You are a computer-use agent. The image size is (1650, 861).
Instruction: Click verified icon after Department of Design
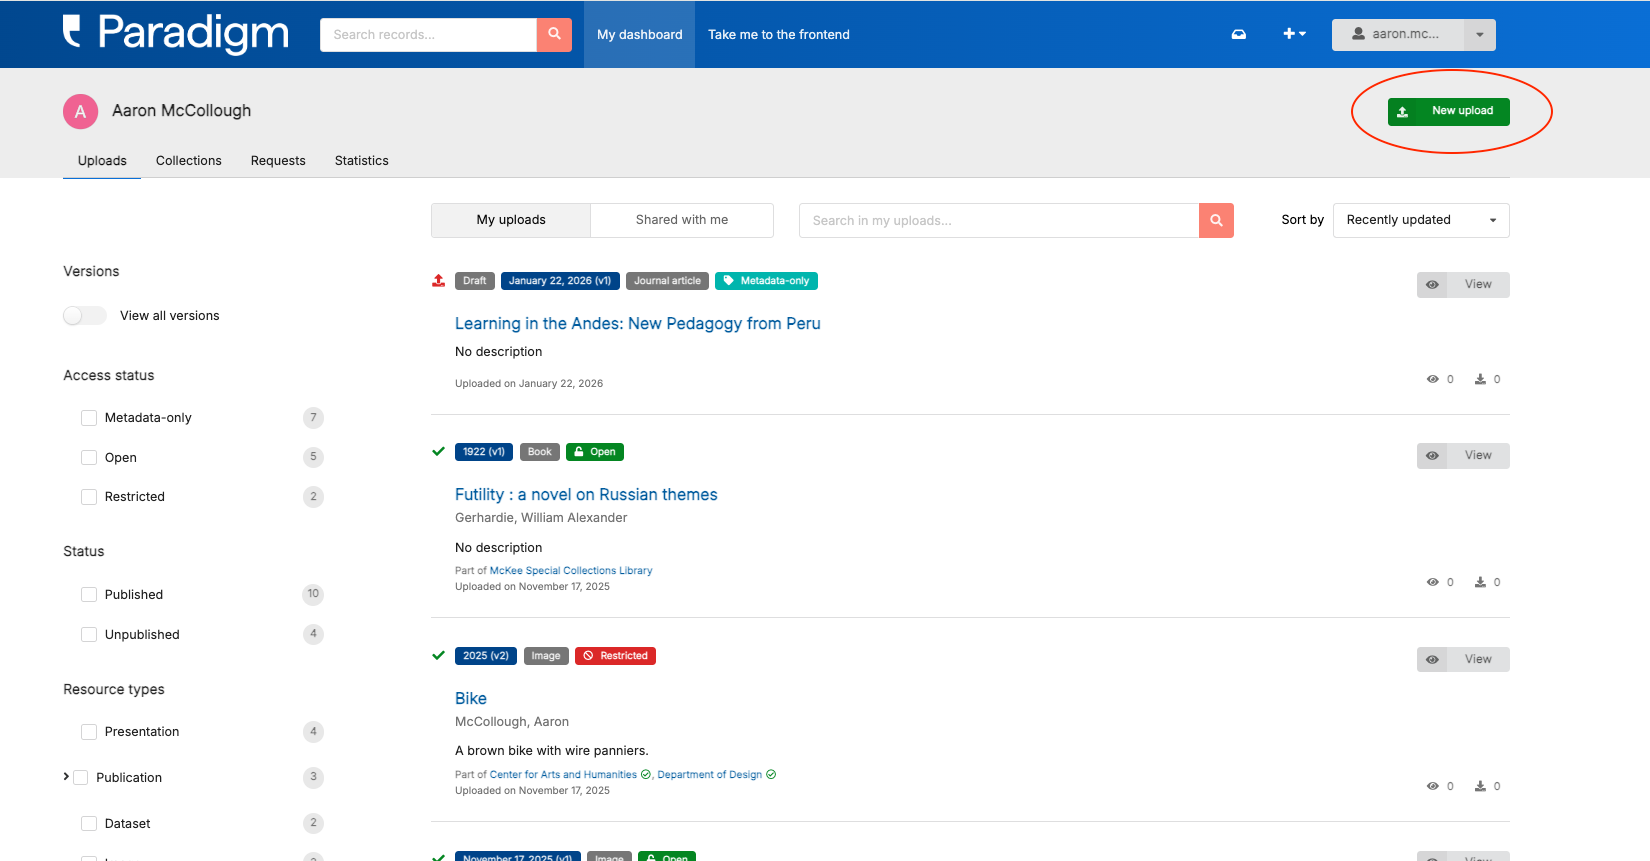[771, 775]
